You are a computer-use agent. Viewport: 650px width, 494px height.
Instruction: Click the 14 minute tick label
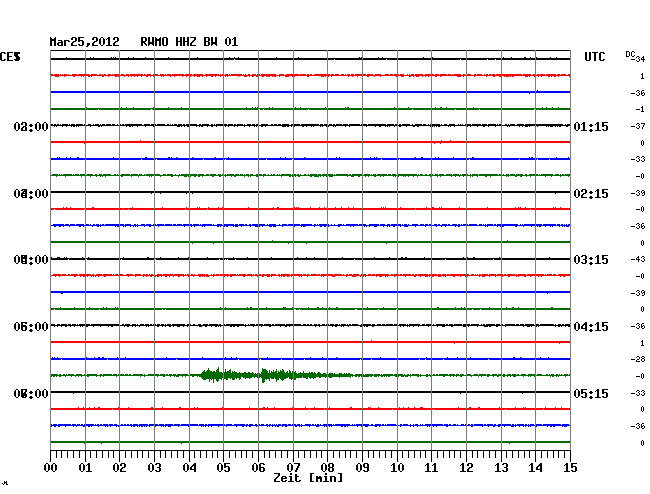535,468
